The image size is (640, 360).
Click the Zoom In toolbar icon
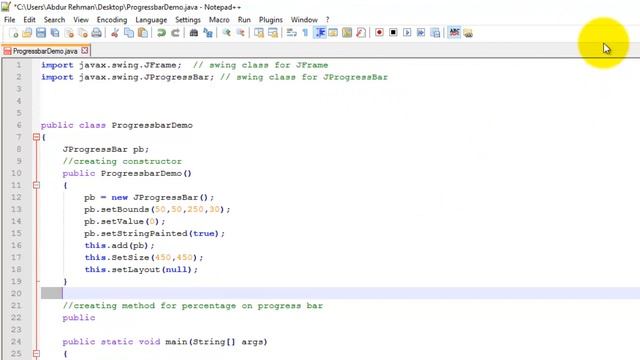coord(227,33)
